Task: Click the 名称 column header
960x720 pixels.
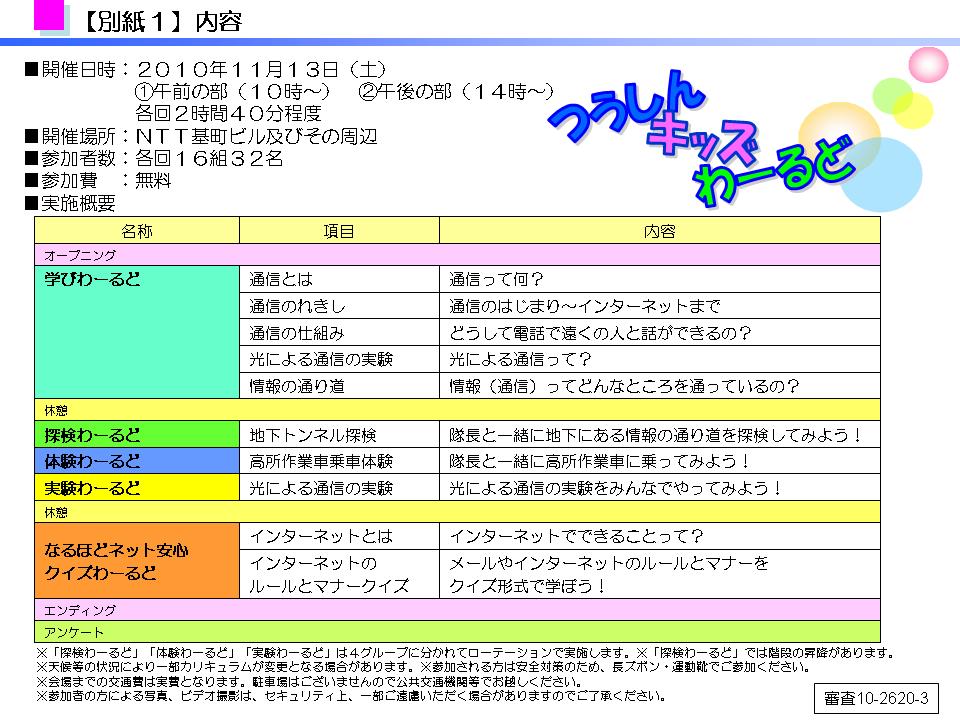Action: click(137, 231)
